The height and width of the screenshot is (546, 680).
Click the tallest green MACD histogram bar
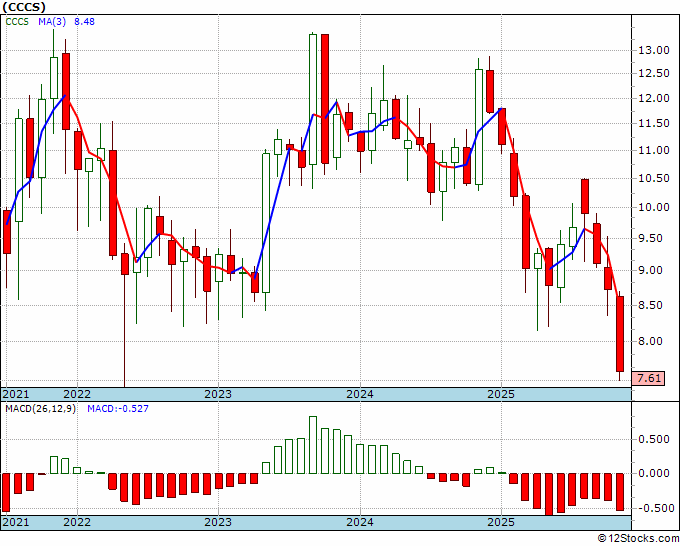tap(313, 445)
